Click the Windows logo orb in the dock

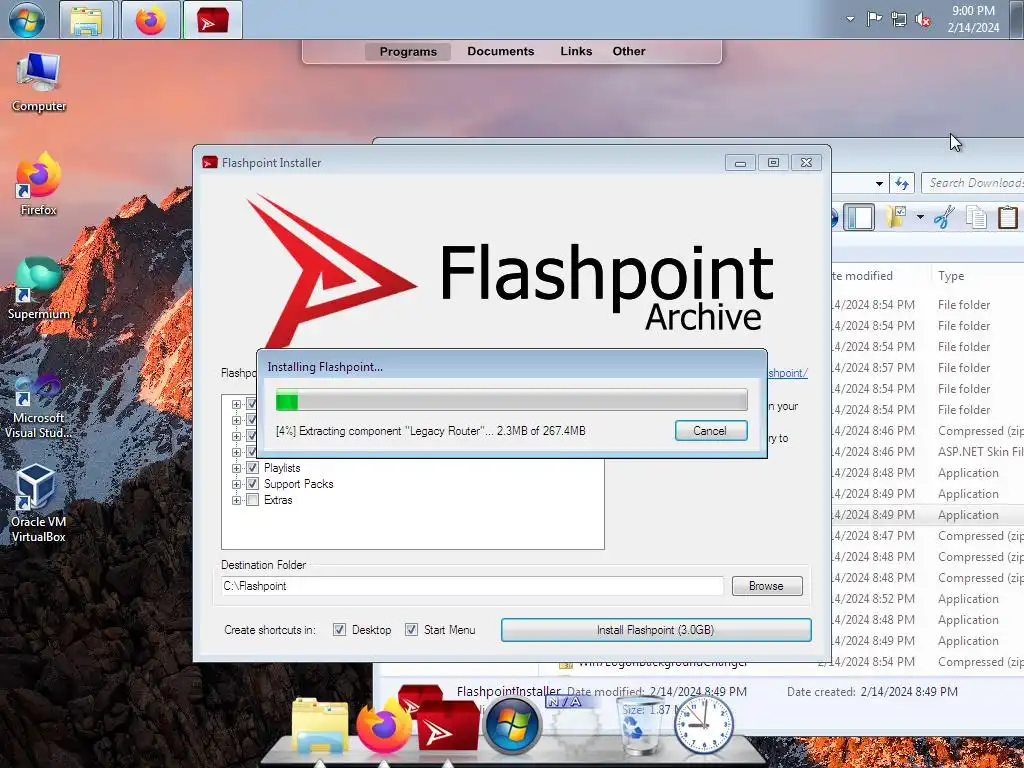click(x=513, y=726)
